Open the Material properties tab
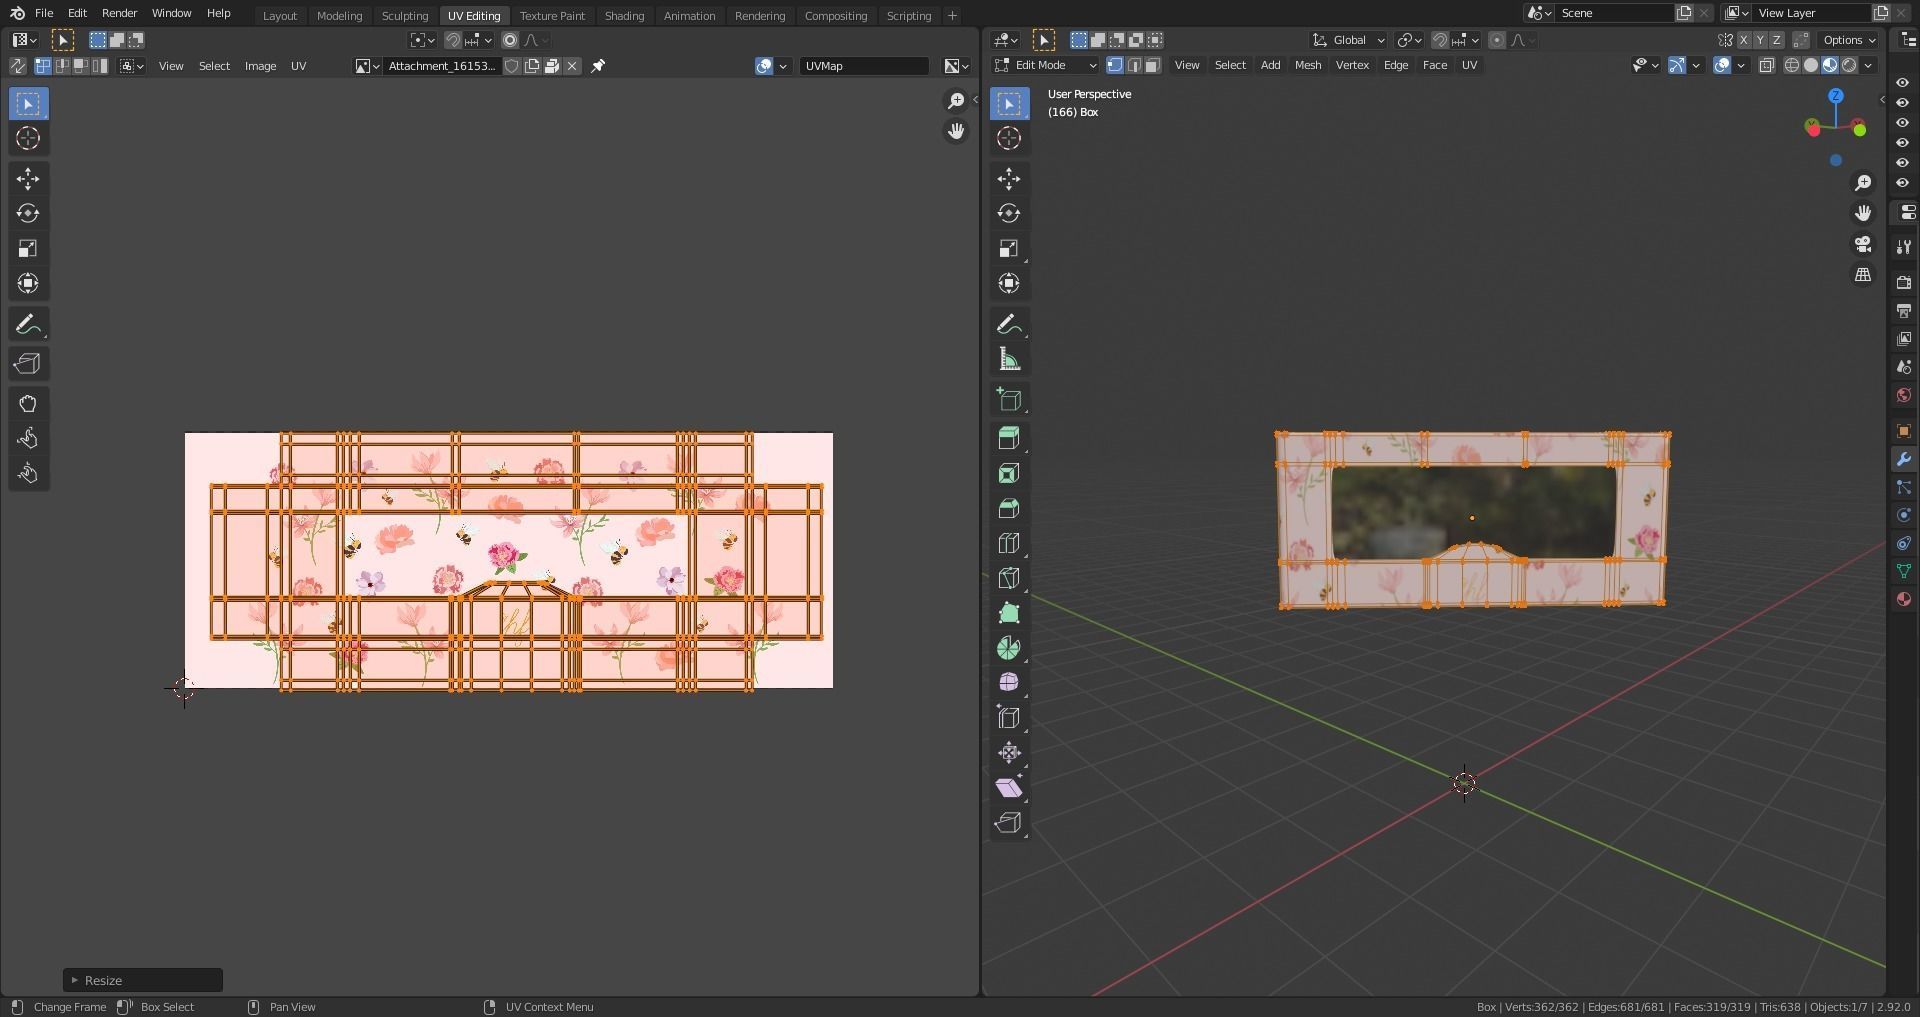This screenshot has height=1017, width=1920. click(x=1903, y=599)
